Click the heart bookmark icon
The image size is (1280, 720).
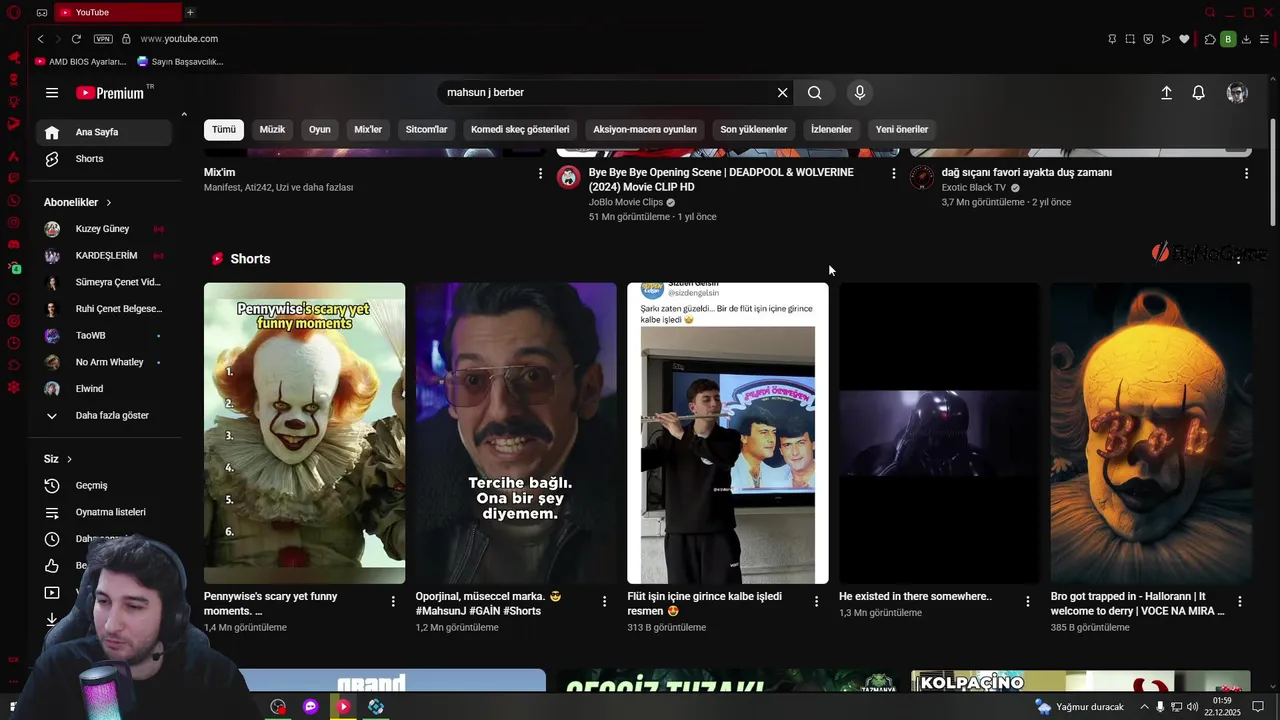click(x=1184, y=39)
